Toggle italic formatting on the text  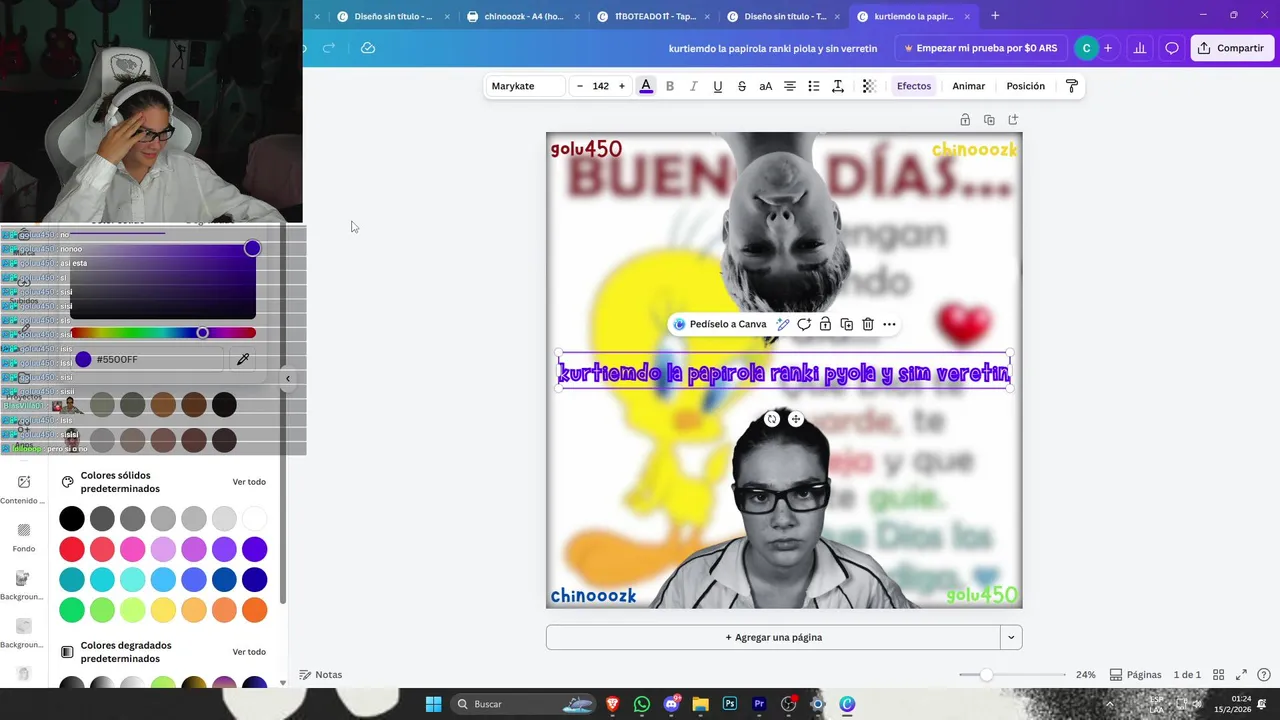pyautogui.click(x=694, y=86)
